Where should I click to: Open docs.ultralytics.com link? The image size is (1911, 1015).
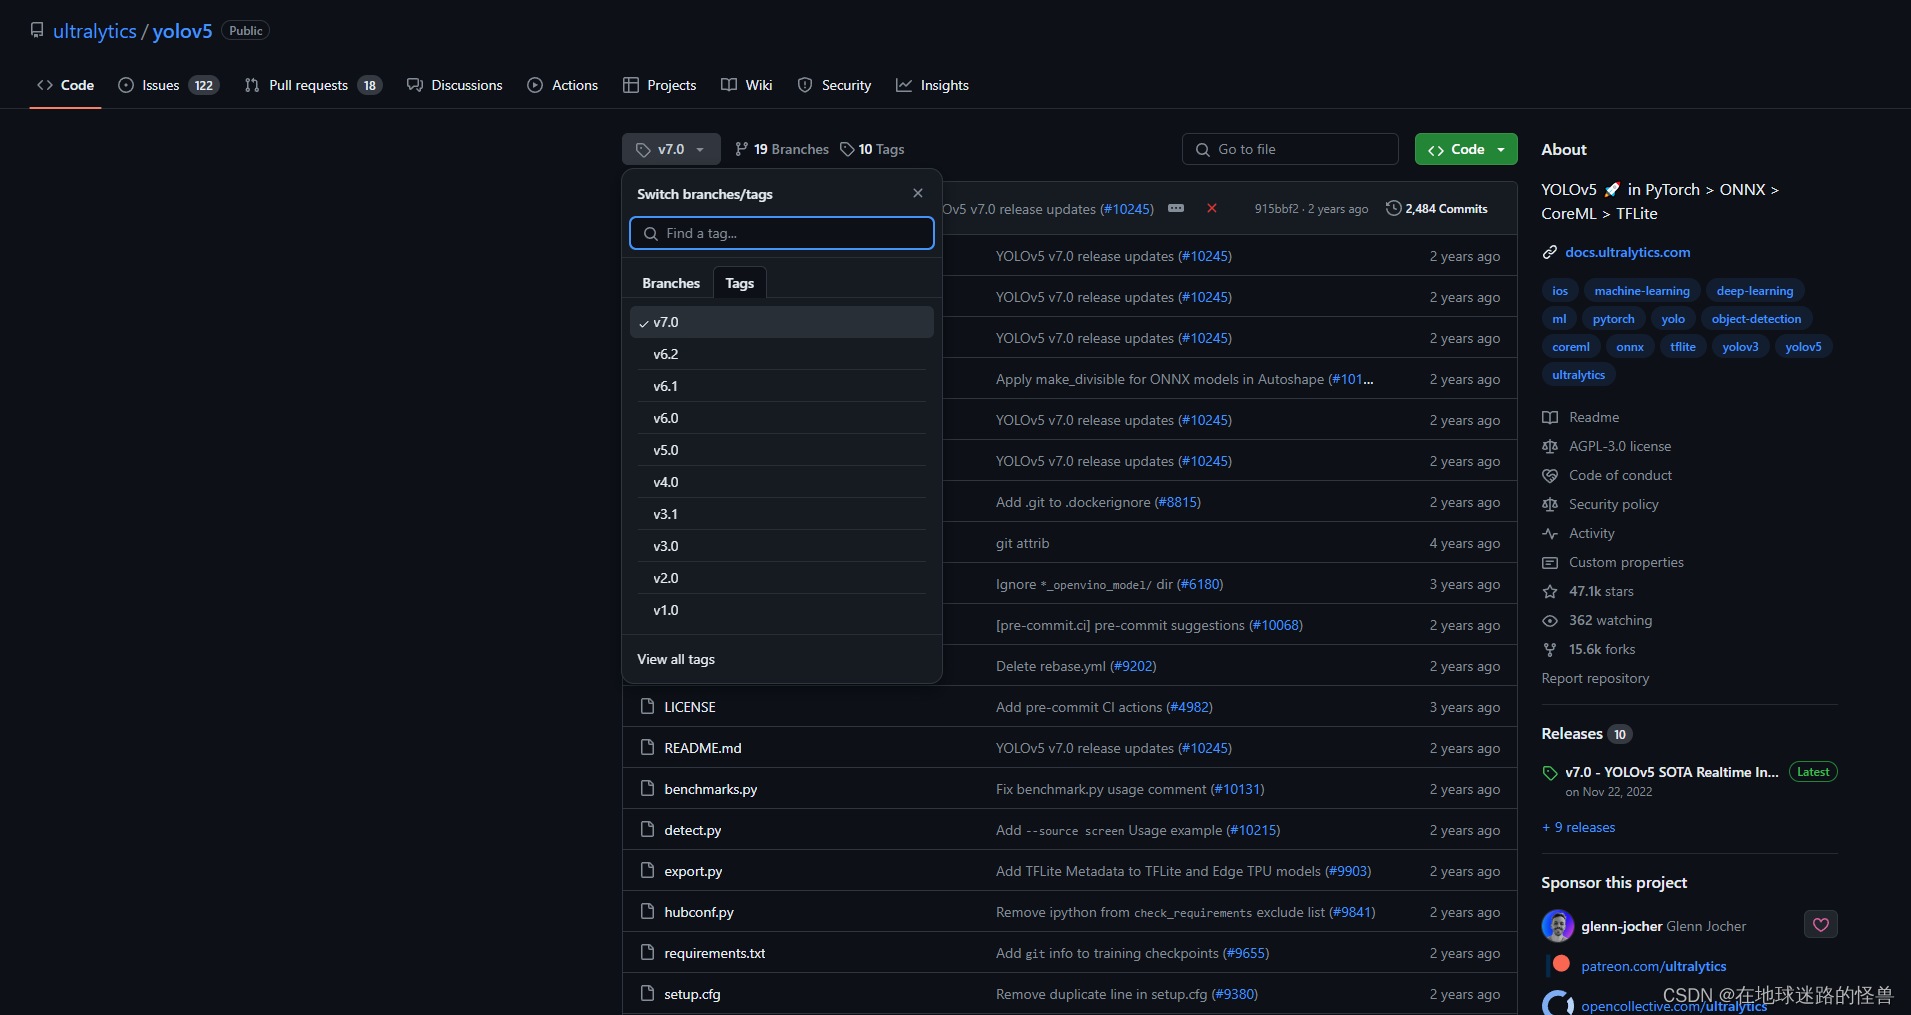(x=1627, y=252)
